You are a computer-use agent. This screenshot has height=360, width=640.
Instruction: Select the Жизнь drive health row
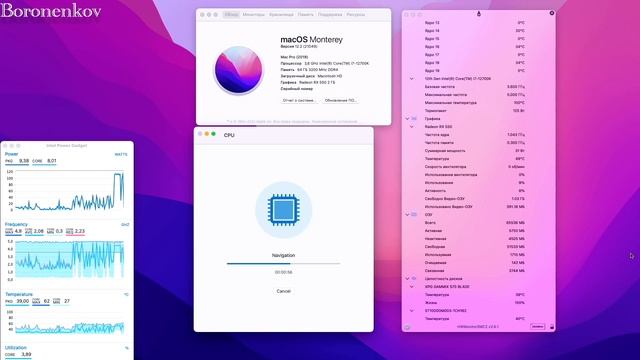click(475, 302)
